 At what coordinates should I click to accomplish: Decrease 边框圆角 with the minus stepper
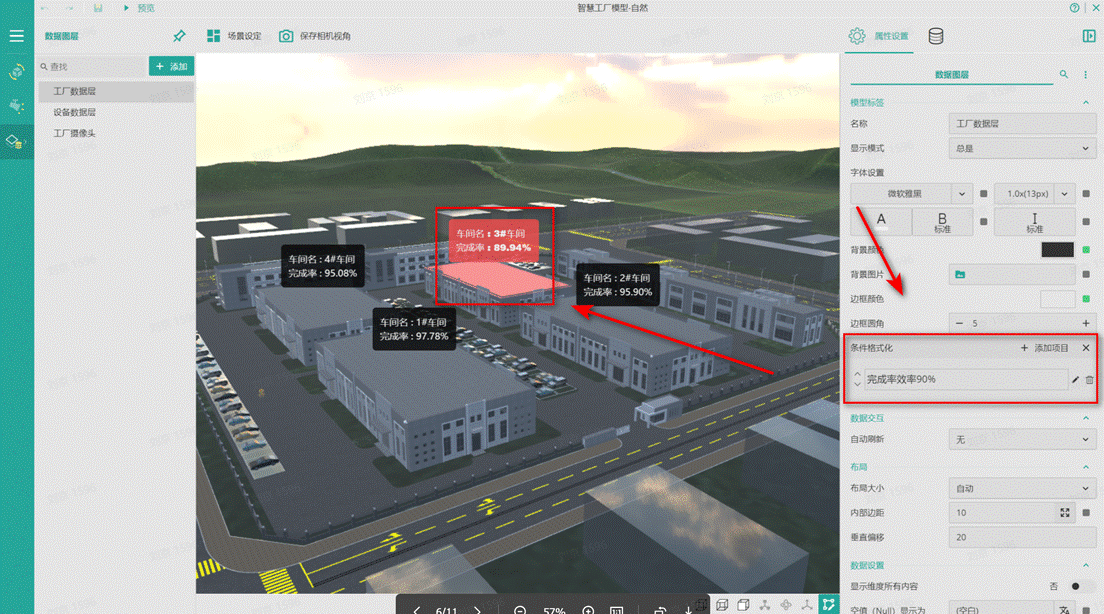(x=959, y=323)
